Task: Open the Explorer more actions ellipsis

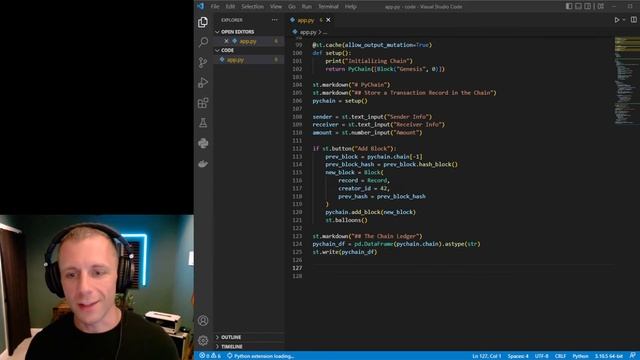Action: tap(275, 20)
